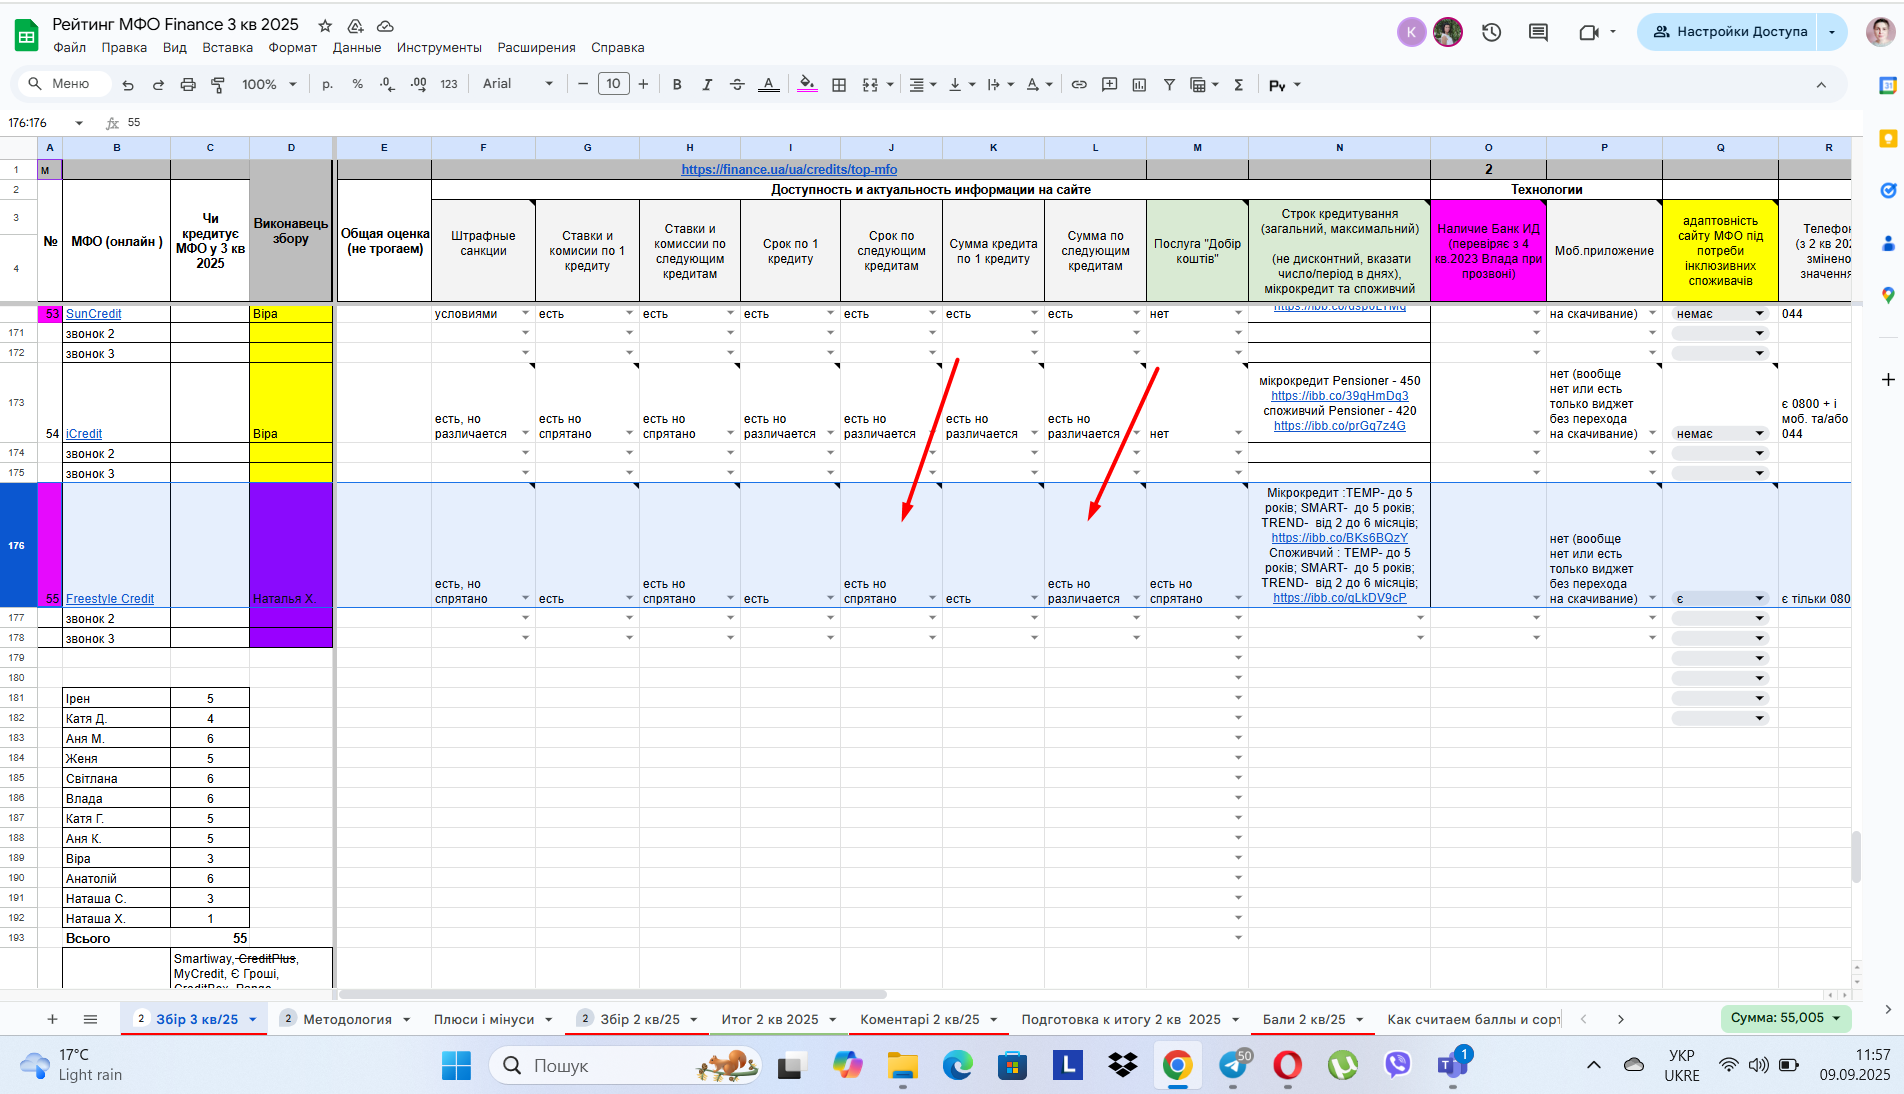
Task: Click the undo icon in toolbar
Action: (128, 85)
